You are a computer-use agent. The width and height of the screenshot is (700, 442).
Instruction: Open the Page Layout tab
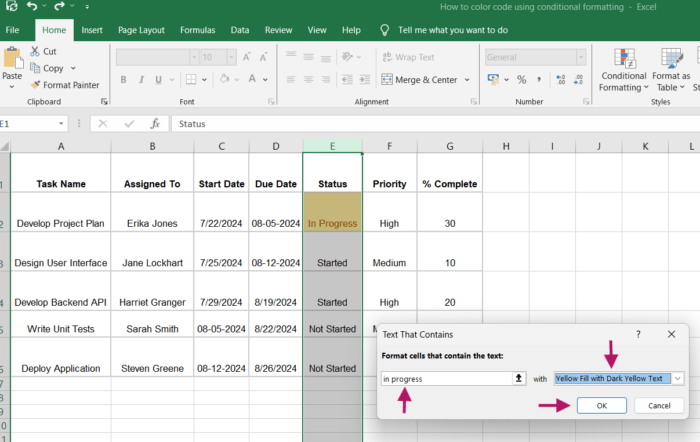(141, 30)
